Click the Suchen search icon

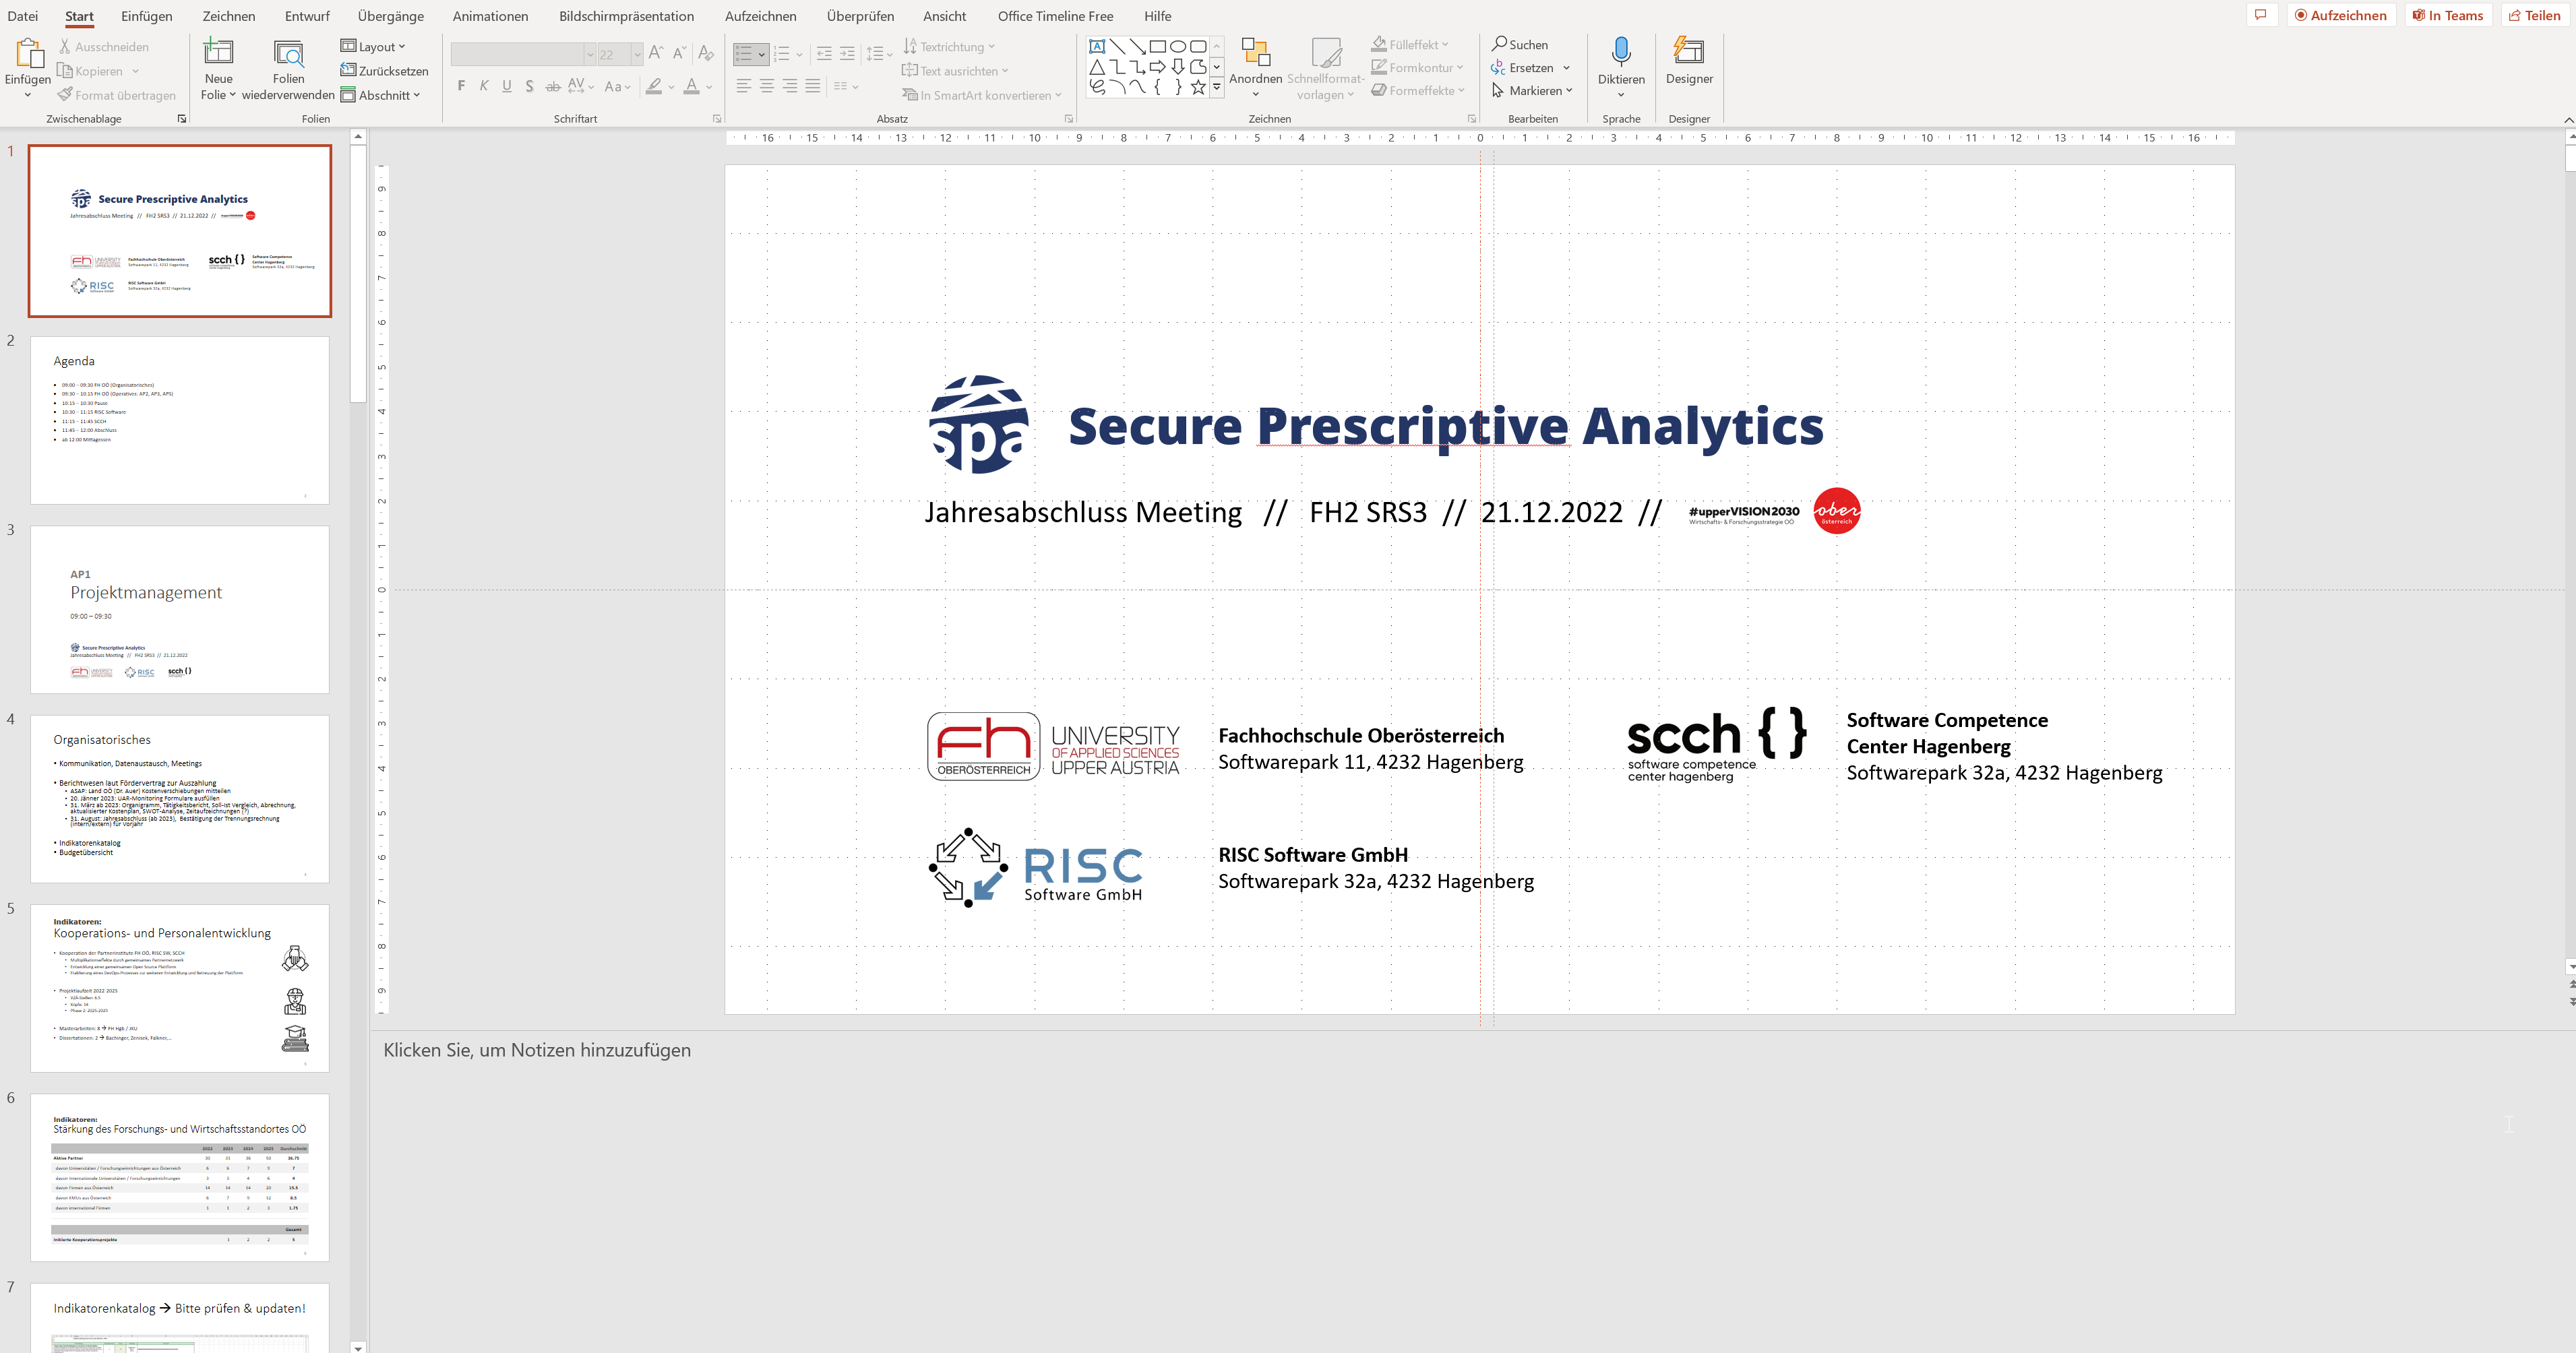[1519, 44]
